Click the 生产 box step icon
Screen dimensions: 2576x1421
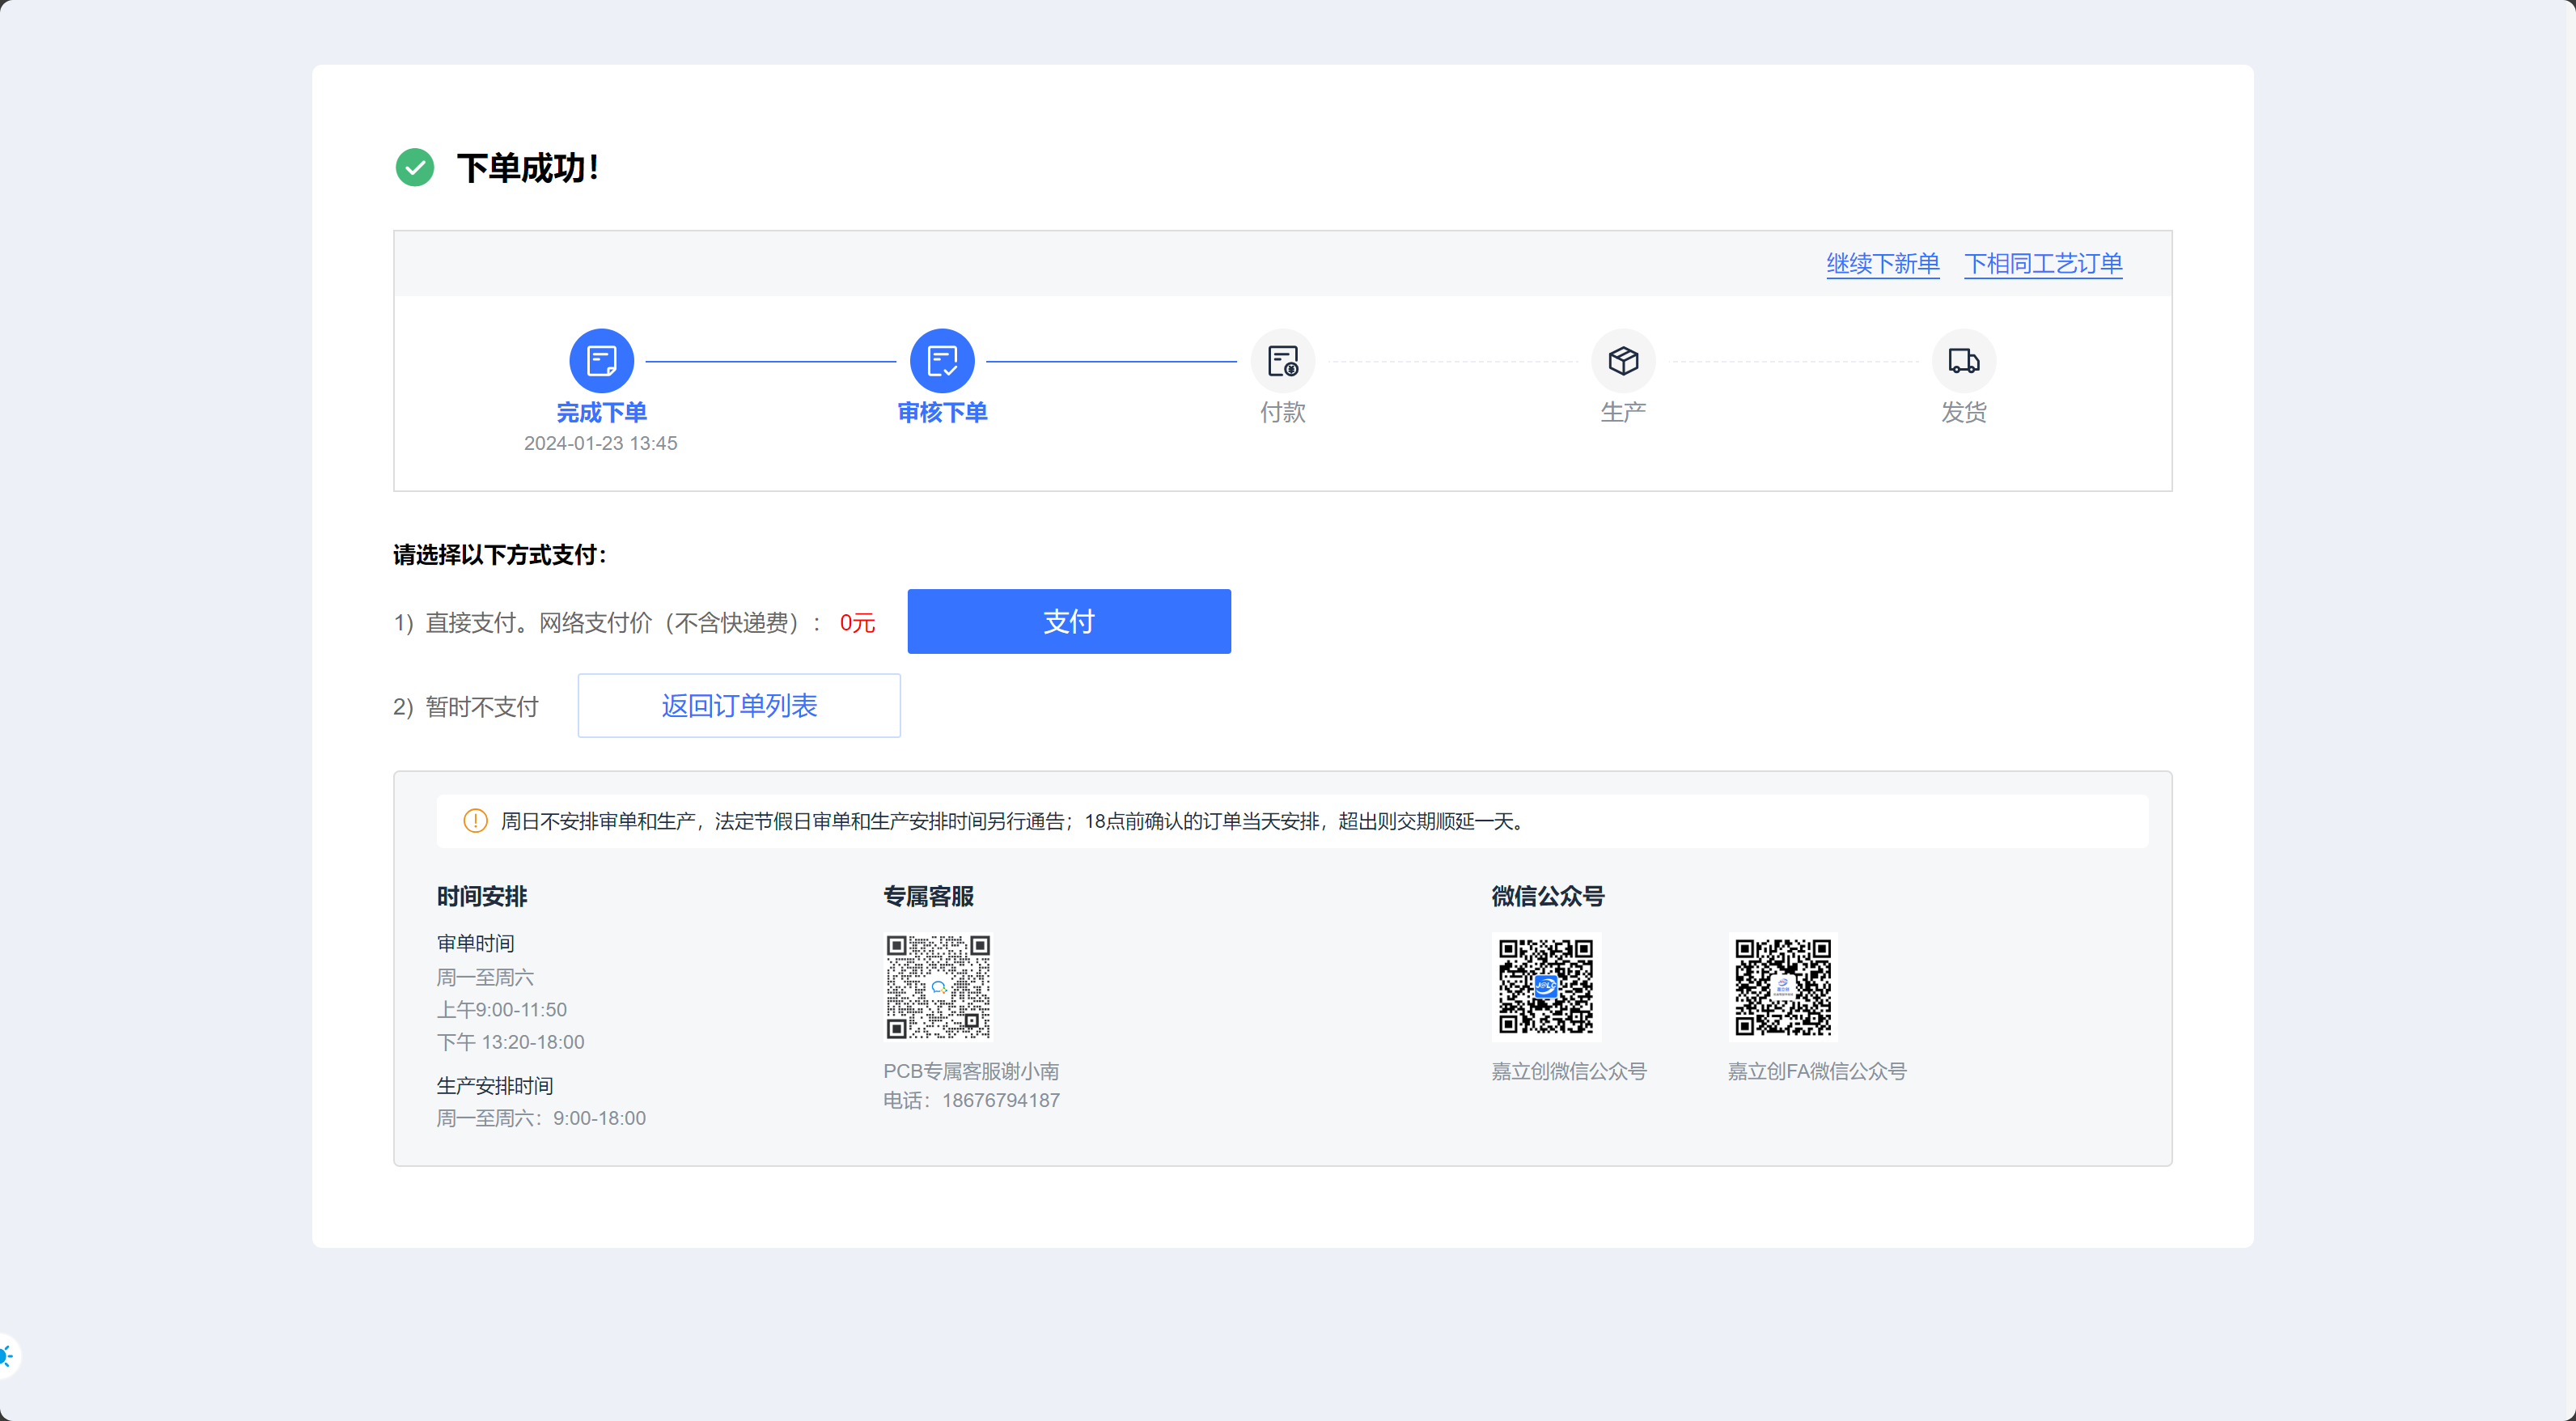tap(1622, 360)
